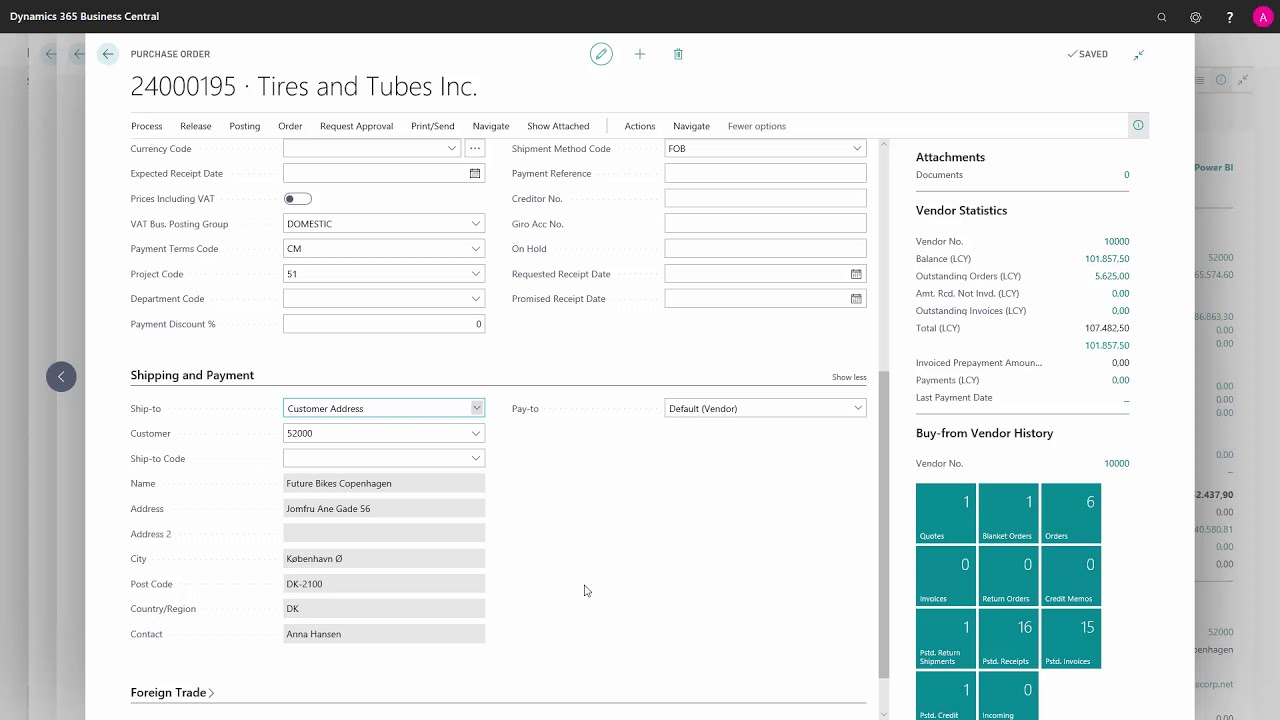Open the Blanket Orders tile

click(x=1008, y=513)
